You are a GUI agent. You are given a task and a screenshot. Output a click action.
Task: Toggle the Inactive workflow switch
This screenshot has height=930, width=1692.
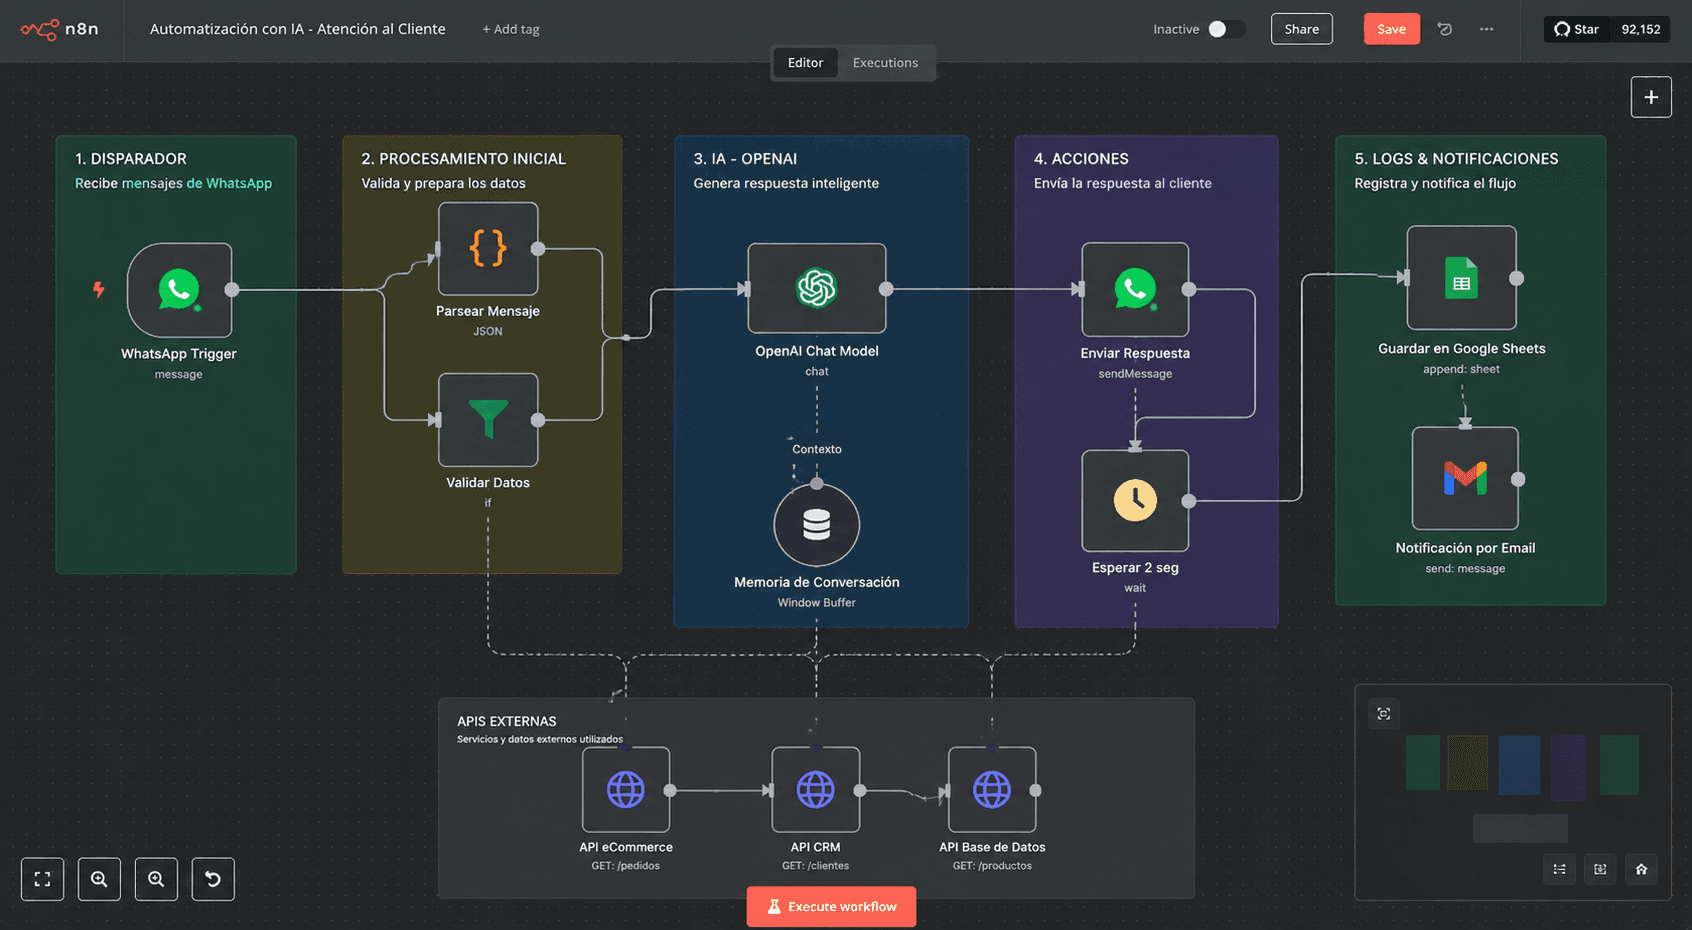(x=1227, y=29)
